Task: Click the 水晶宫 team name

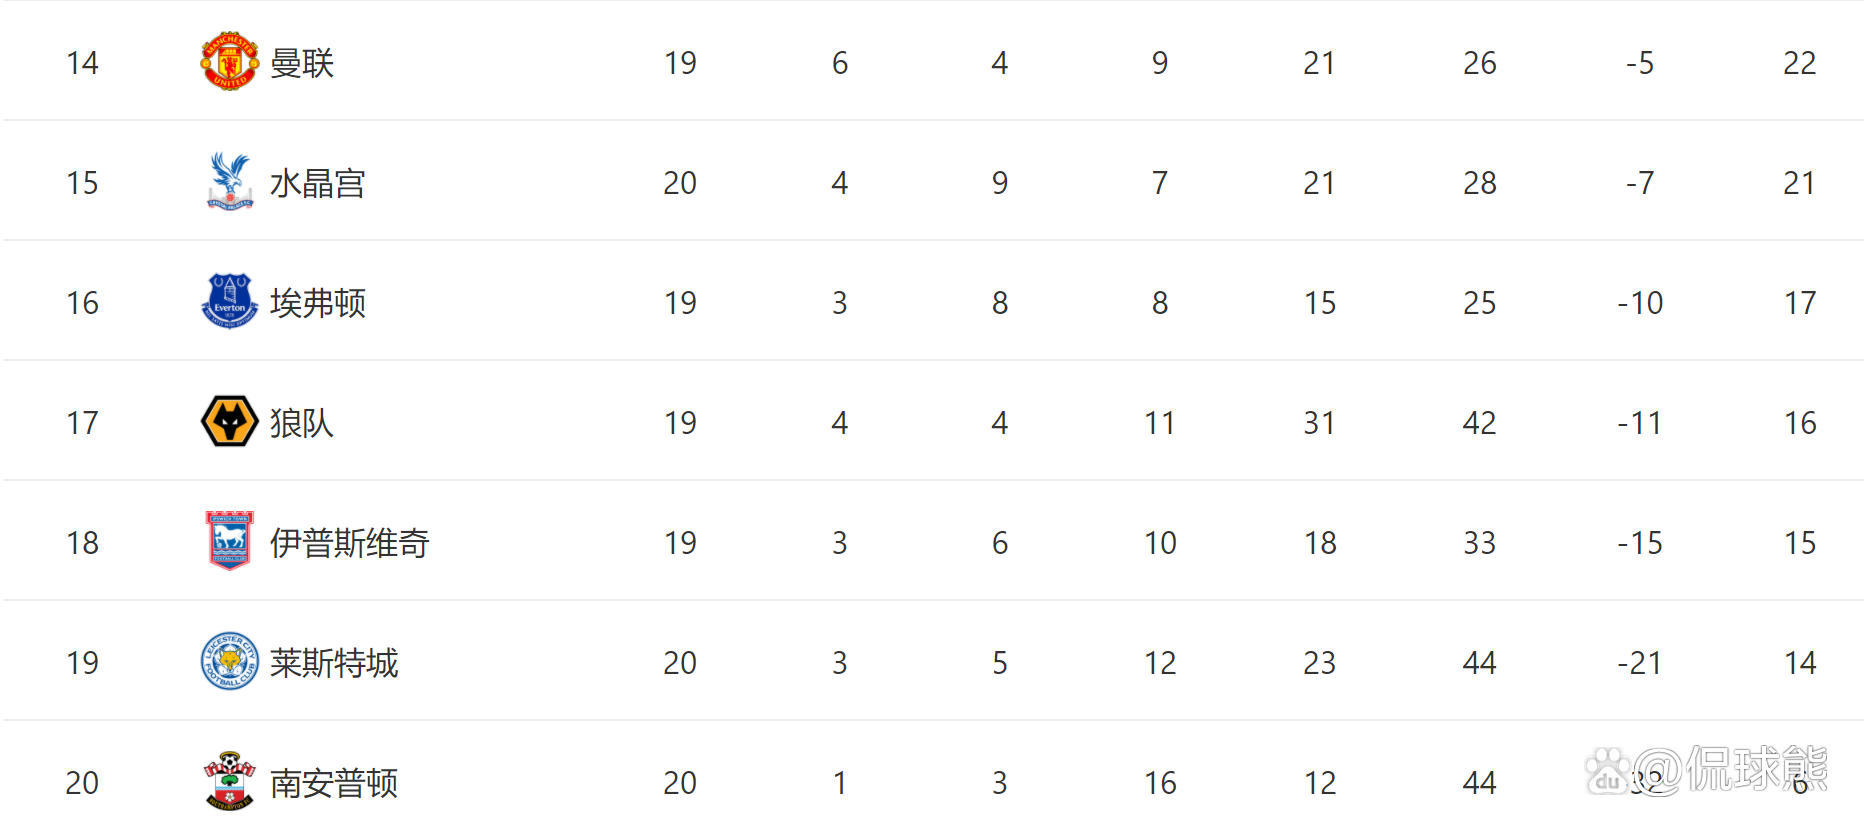Action: [317, 183]
